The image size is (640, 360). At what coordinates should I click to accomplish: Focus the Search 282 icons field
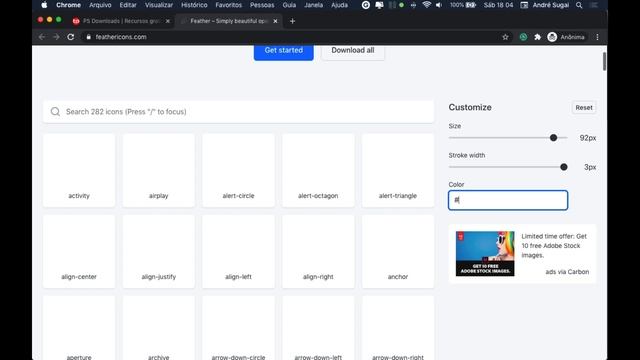click(238, 112)
